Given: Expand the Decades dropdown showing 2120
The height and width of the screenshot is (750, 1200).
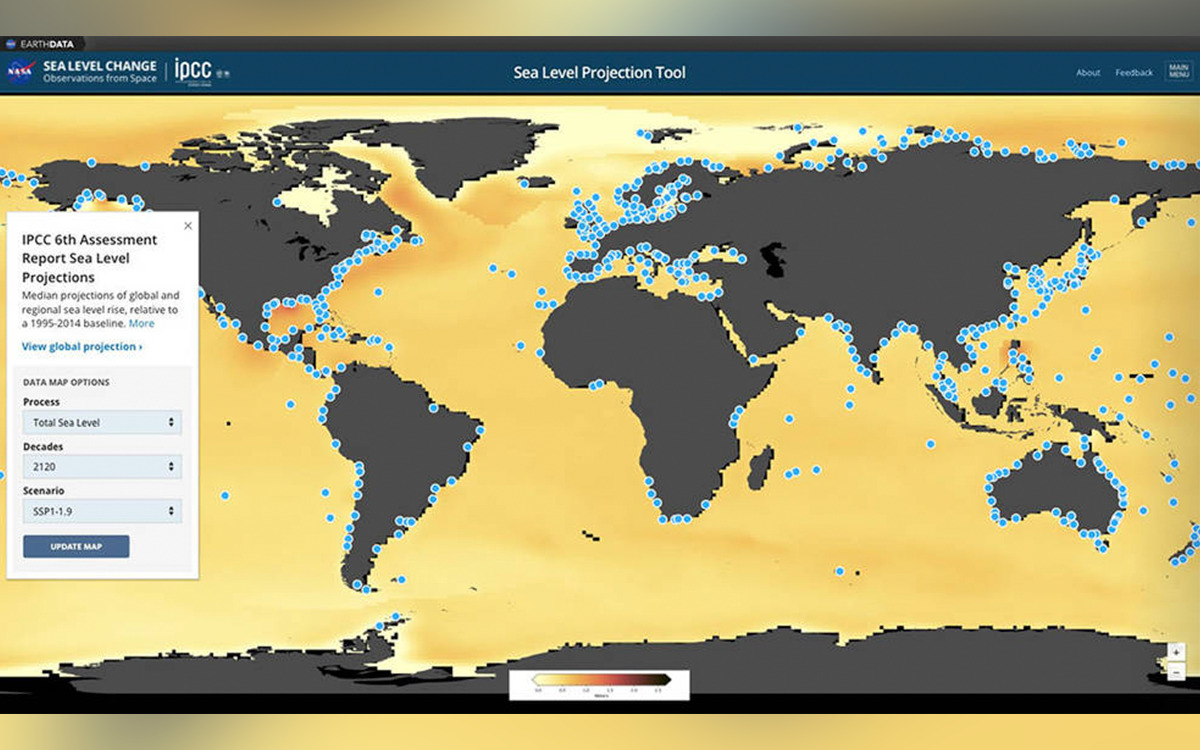Looking at the screenshot, I should pyautogui.click(x=102, y=467).
